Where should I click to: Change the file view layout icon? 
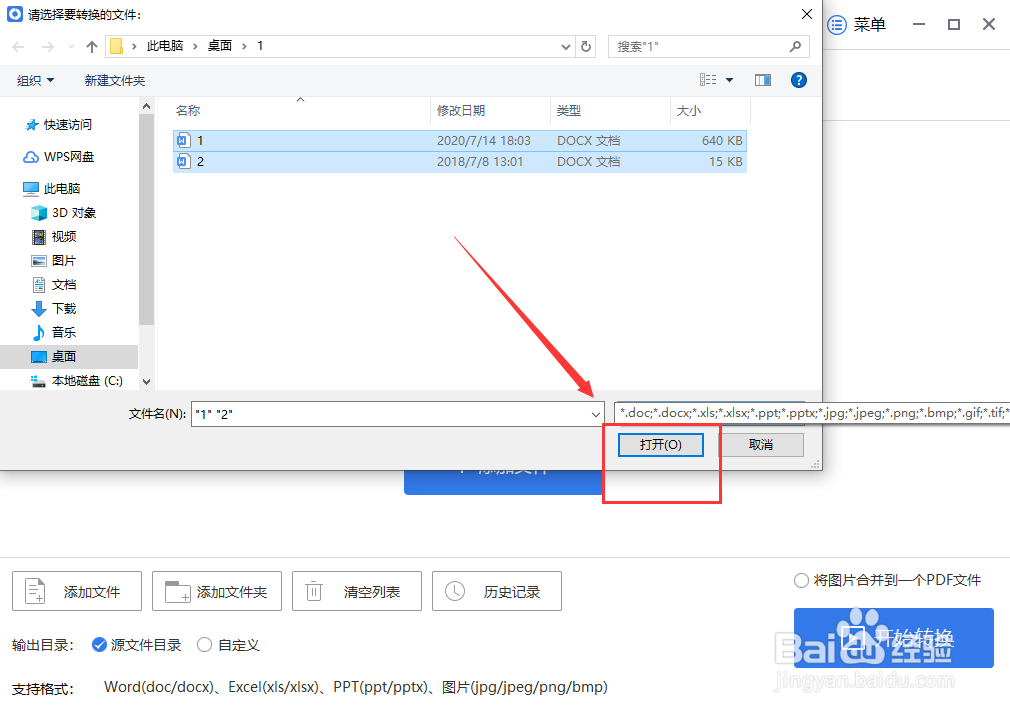click(708, 80)
